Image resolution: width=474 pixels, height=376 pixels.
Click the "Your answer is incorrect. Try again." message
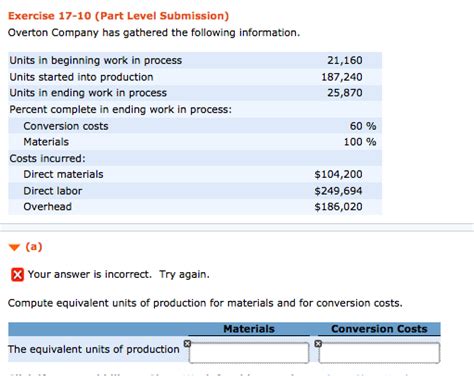pyautogui.click(x=119, y=274)
